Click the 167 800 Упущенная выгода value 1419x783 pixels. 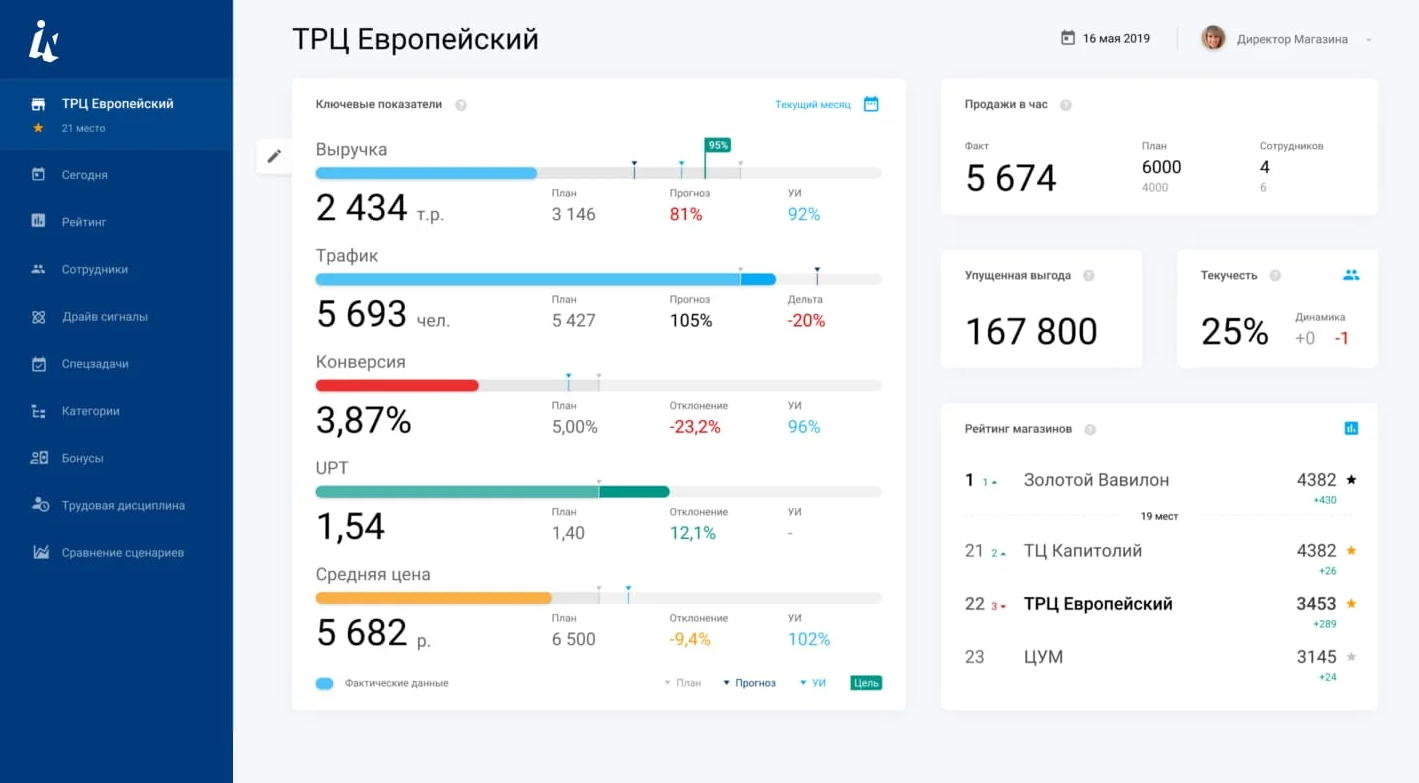pyautogui.click(x=1031, y=332)
